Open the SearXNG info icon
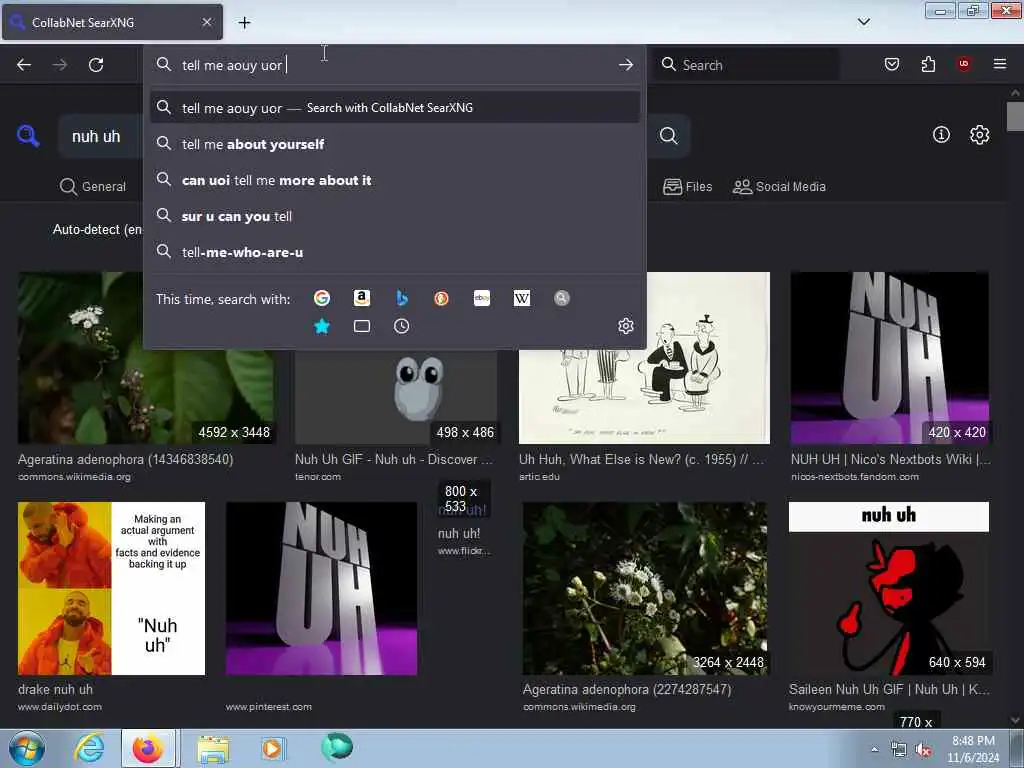The height and width of the screenshot is (768, 1024). 941,135
